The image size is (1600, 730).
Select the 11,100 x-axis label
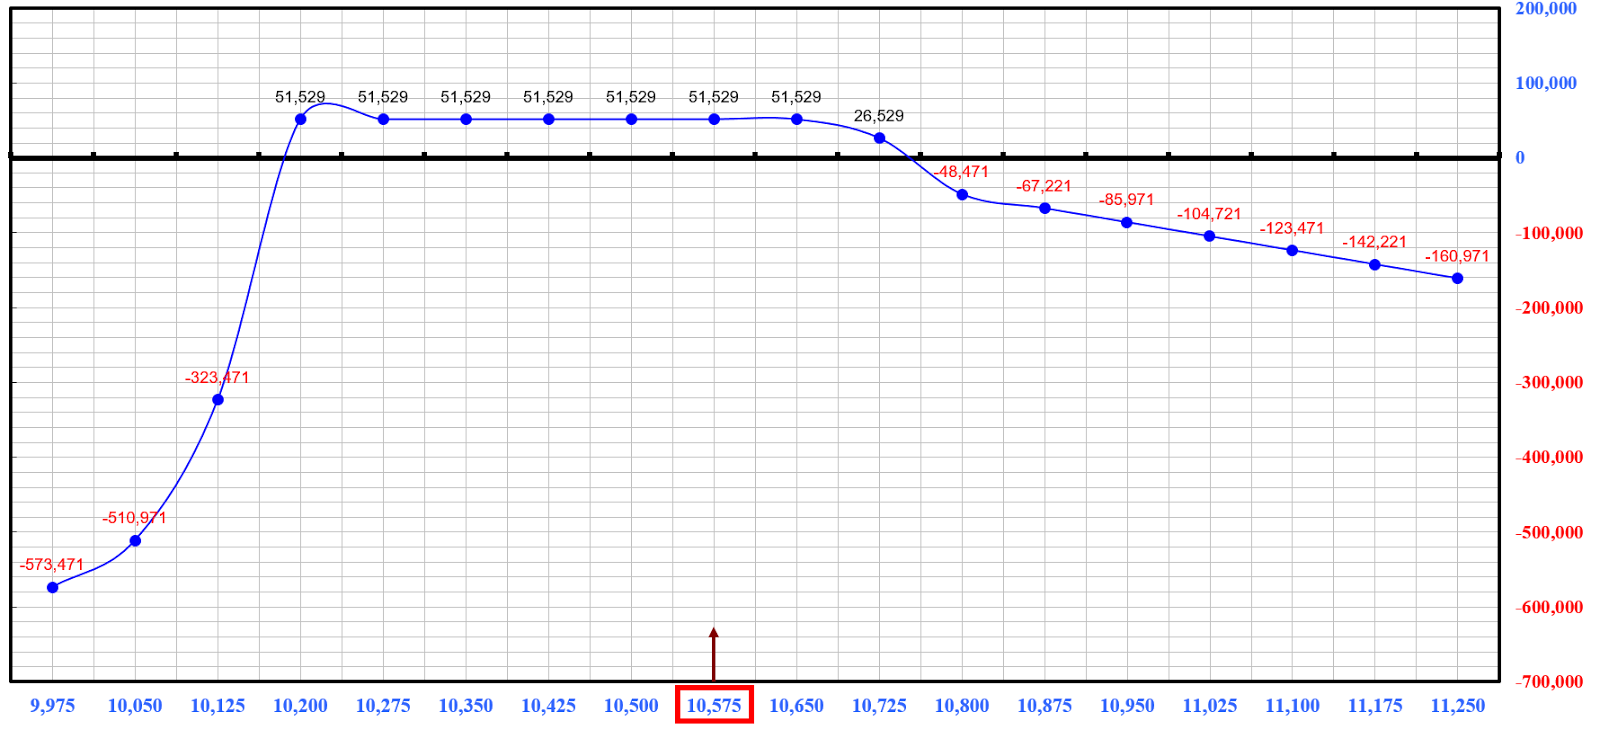1292,705
